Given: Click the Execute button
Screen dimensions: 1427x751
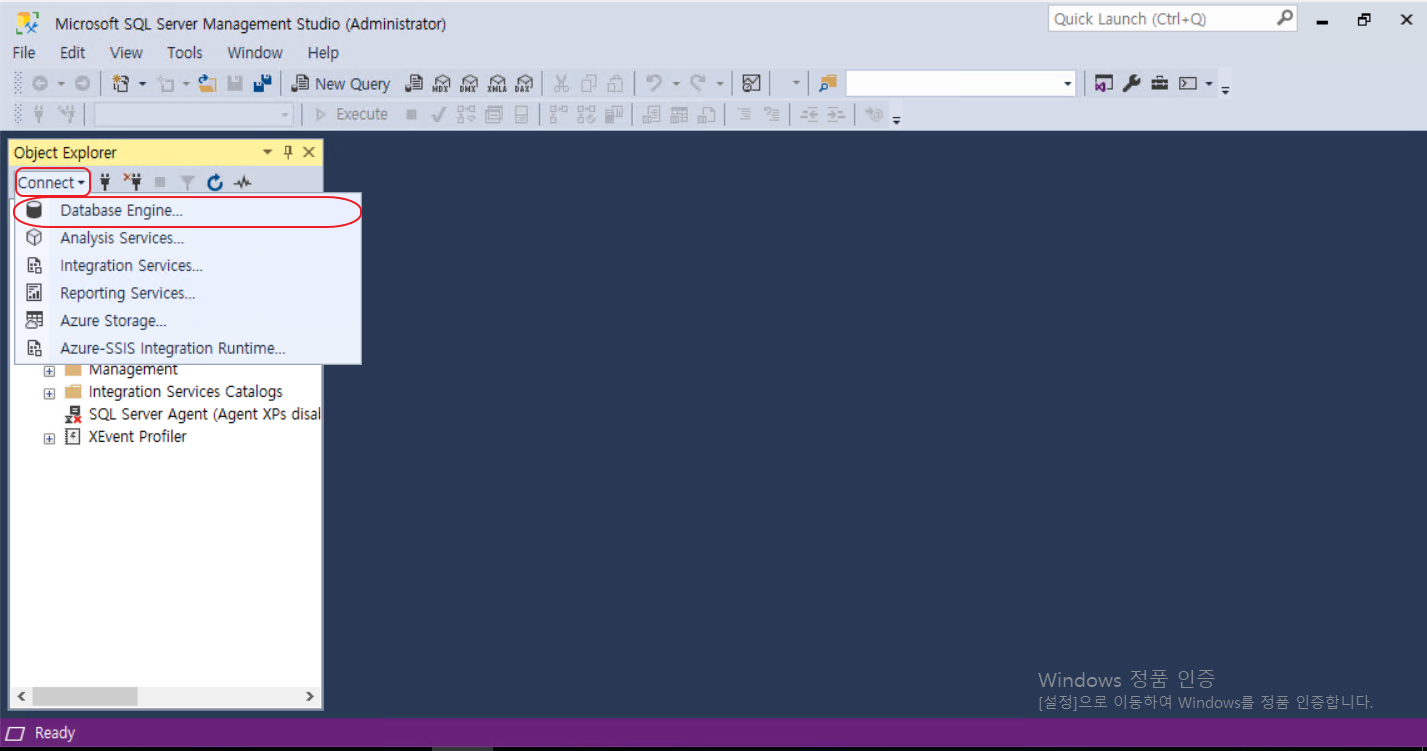Looking at the screenshot, I should point(351,114).
